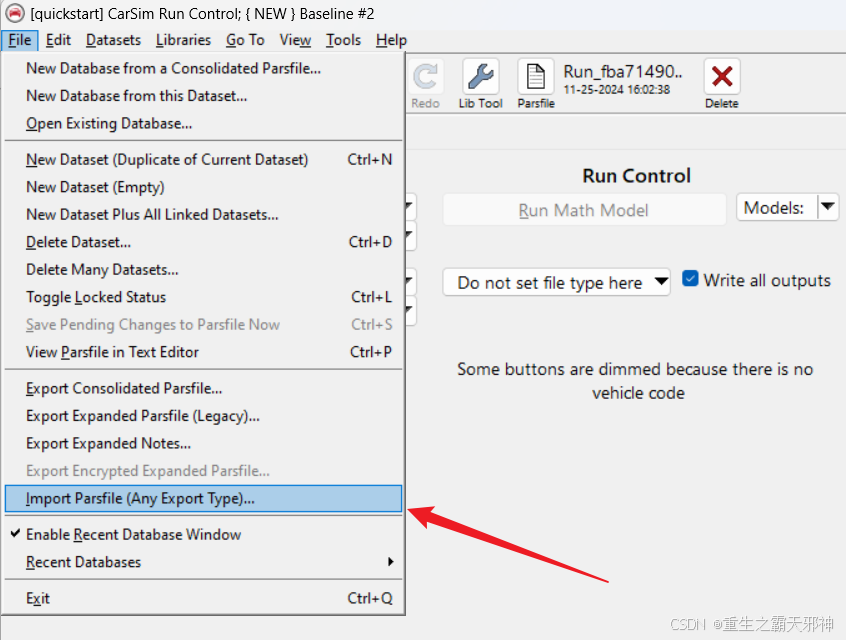Select New Dataset (Duplicate of Current Dataset)
The width and height of the screenshot is (846, 640).
point(204,160)
